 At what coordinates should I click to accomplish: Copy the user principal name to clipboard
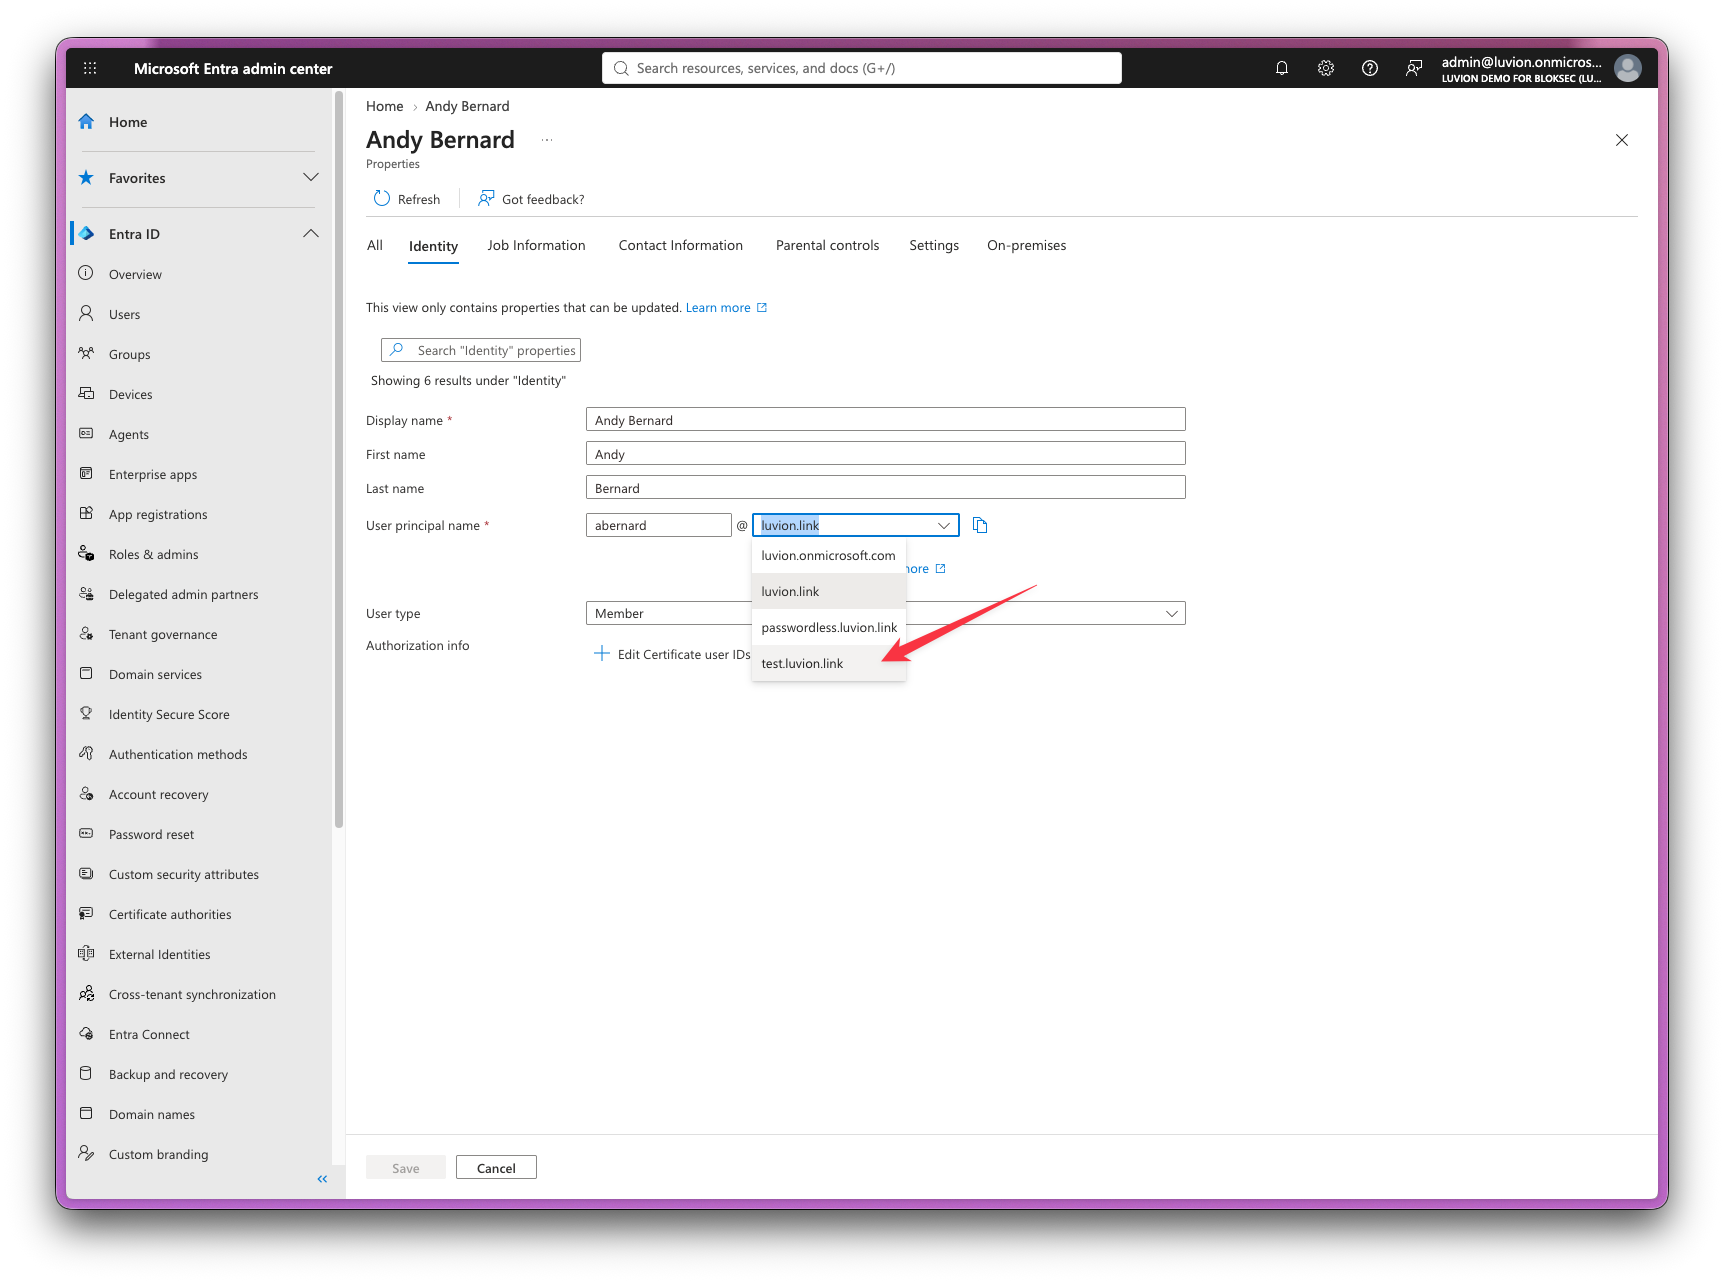tap(980, 525)
